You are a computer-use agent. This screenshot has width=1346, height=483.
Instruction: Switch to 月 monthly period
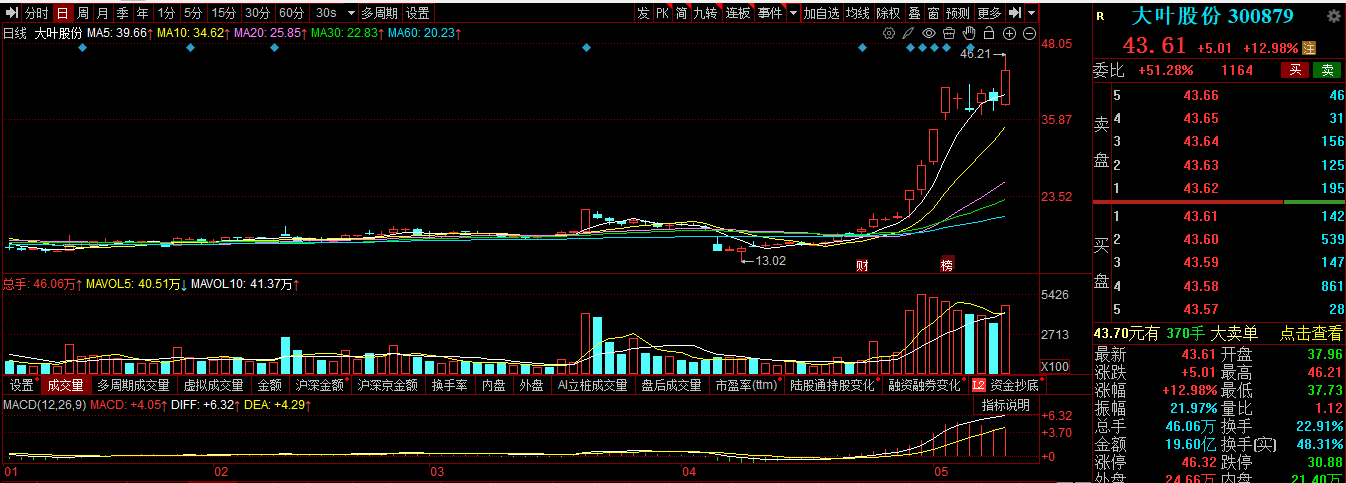(102, 13)
